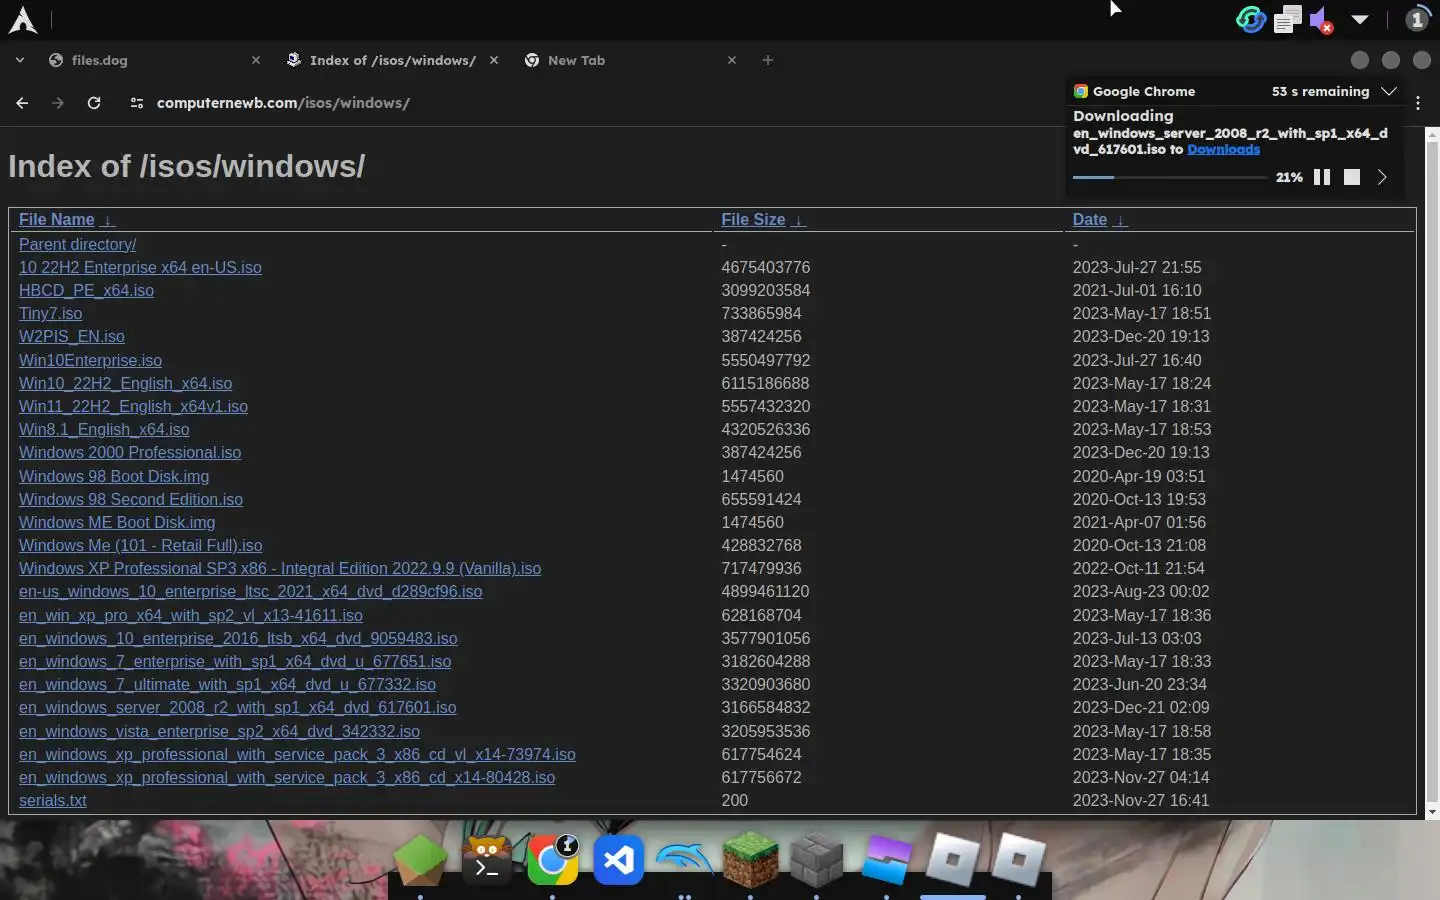This screenshot has height=900, width=1440.
Task: Open the notification counter showing 1
Action: click(1417, 19)
